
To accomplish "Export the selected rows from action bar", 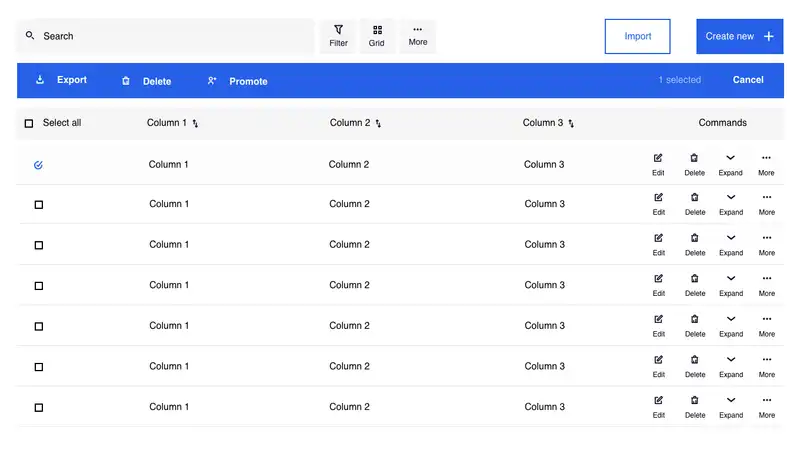I will 61,80.
